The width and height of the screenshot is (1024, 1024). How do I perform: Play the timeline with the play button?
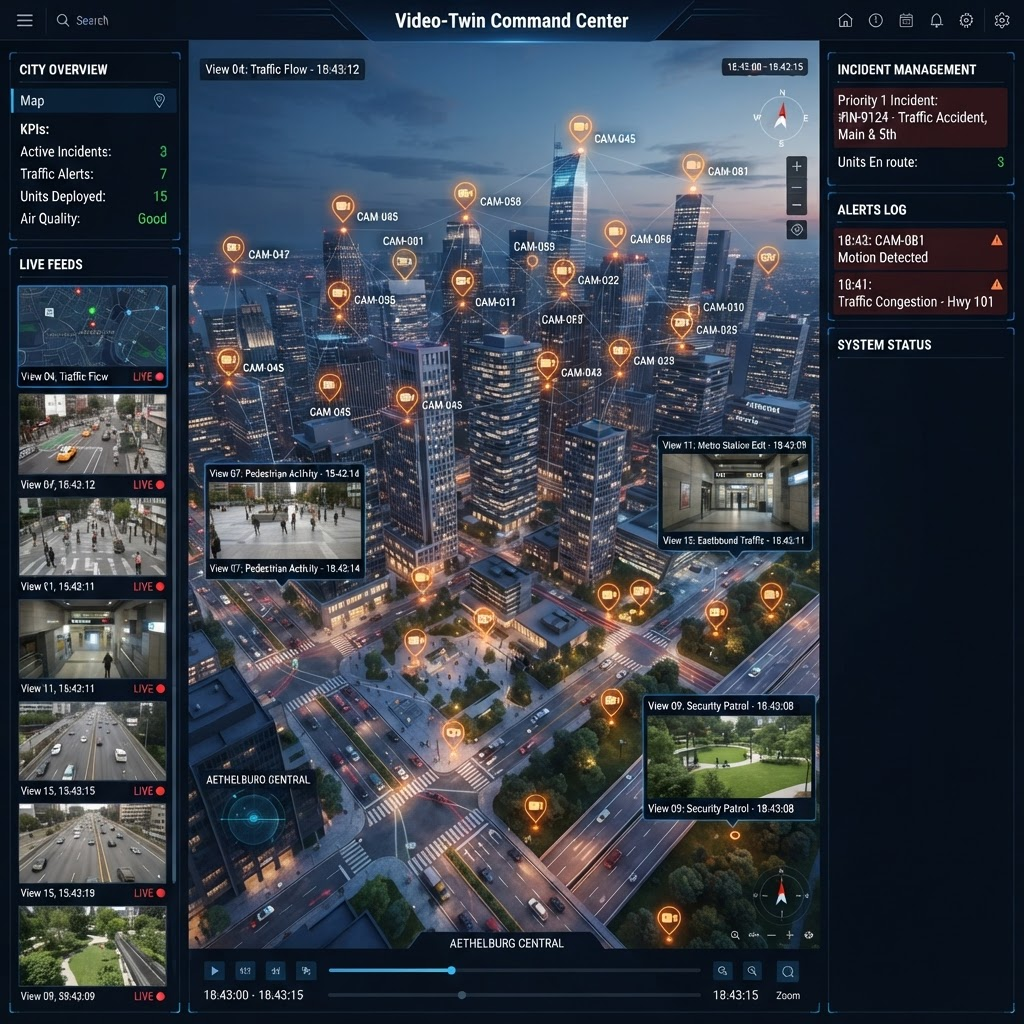[214, 971]
